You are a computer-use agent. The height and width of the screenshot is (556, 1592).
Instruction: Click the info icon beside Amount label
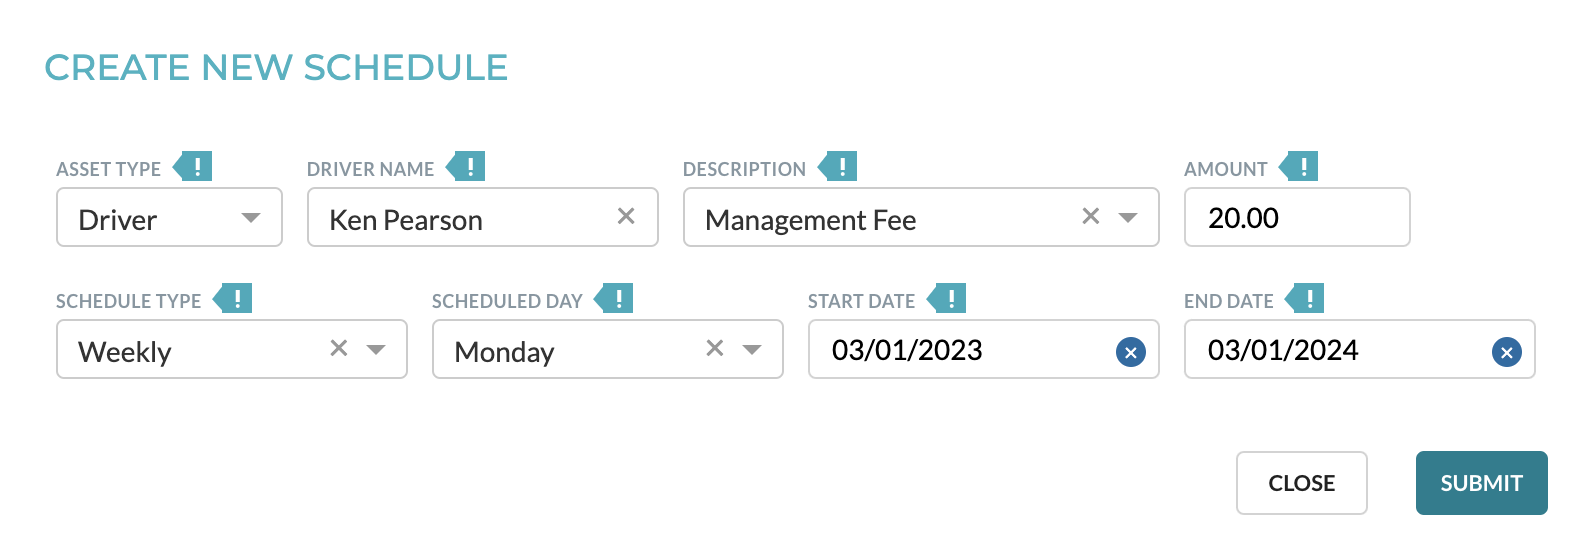pos(1300,167)
